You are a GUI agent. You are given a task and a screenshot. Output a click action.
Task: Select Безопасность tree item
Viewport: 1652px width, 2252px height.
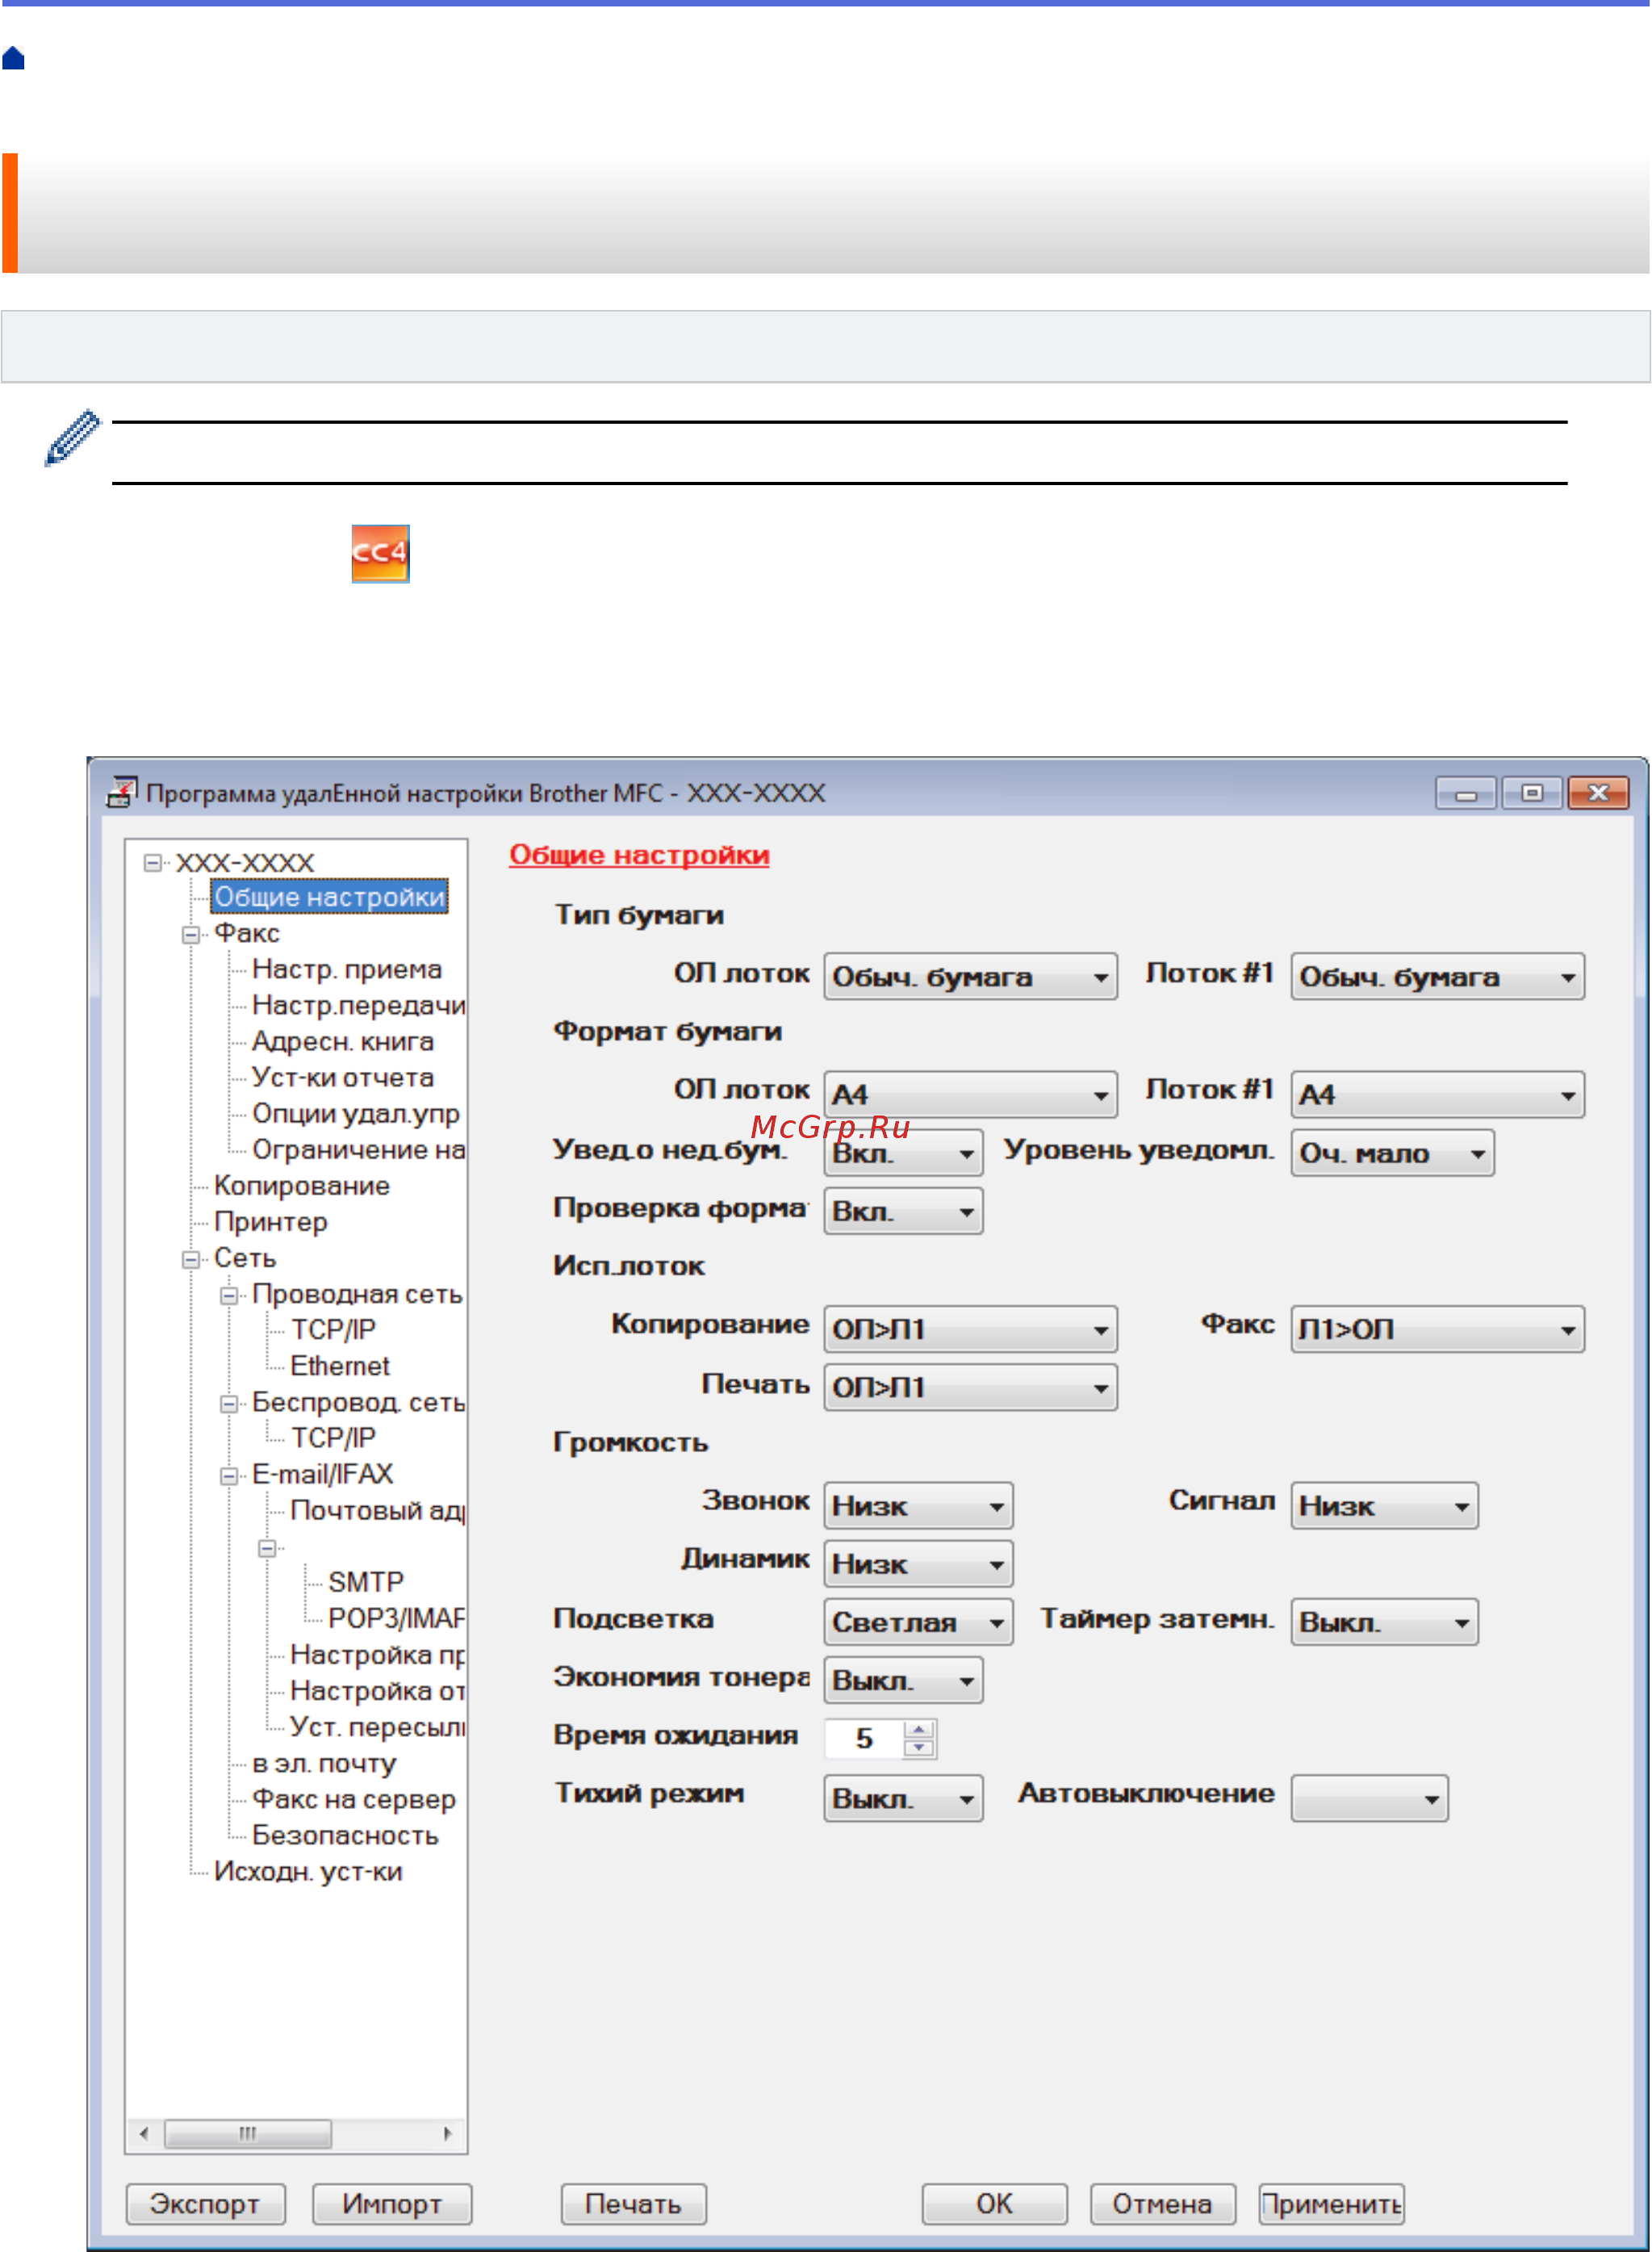tap(345, 1835)
